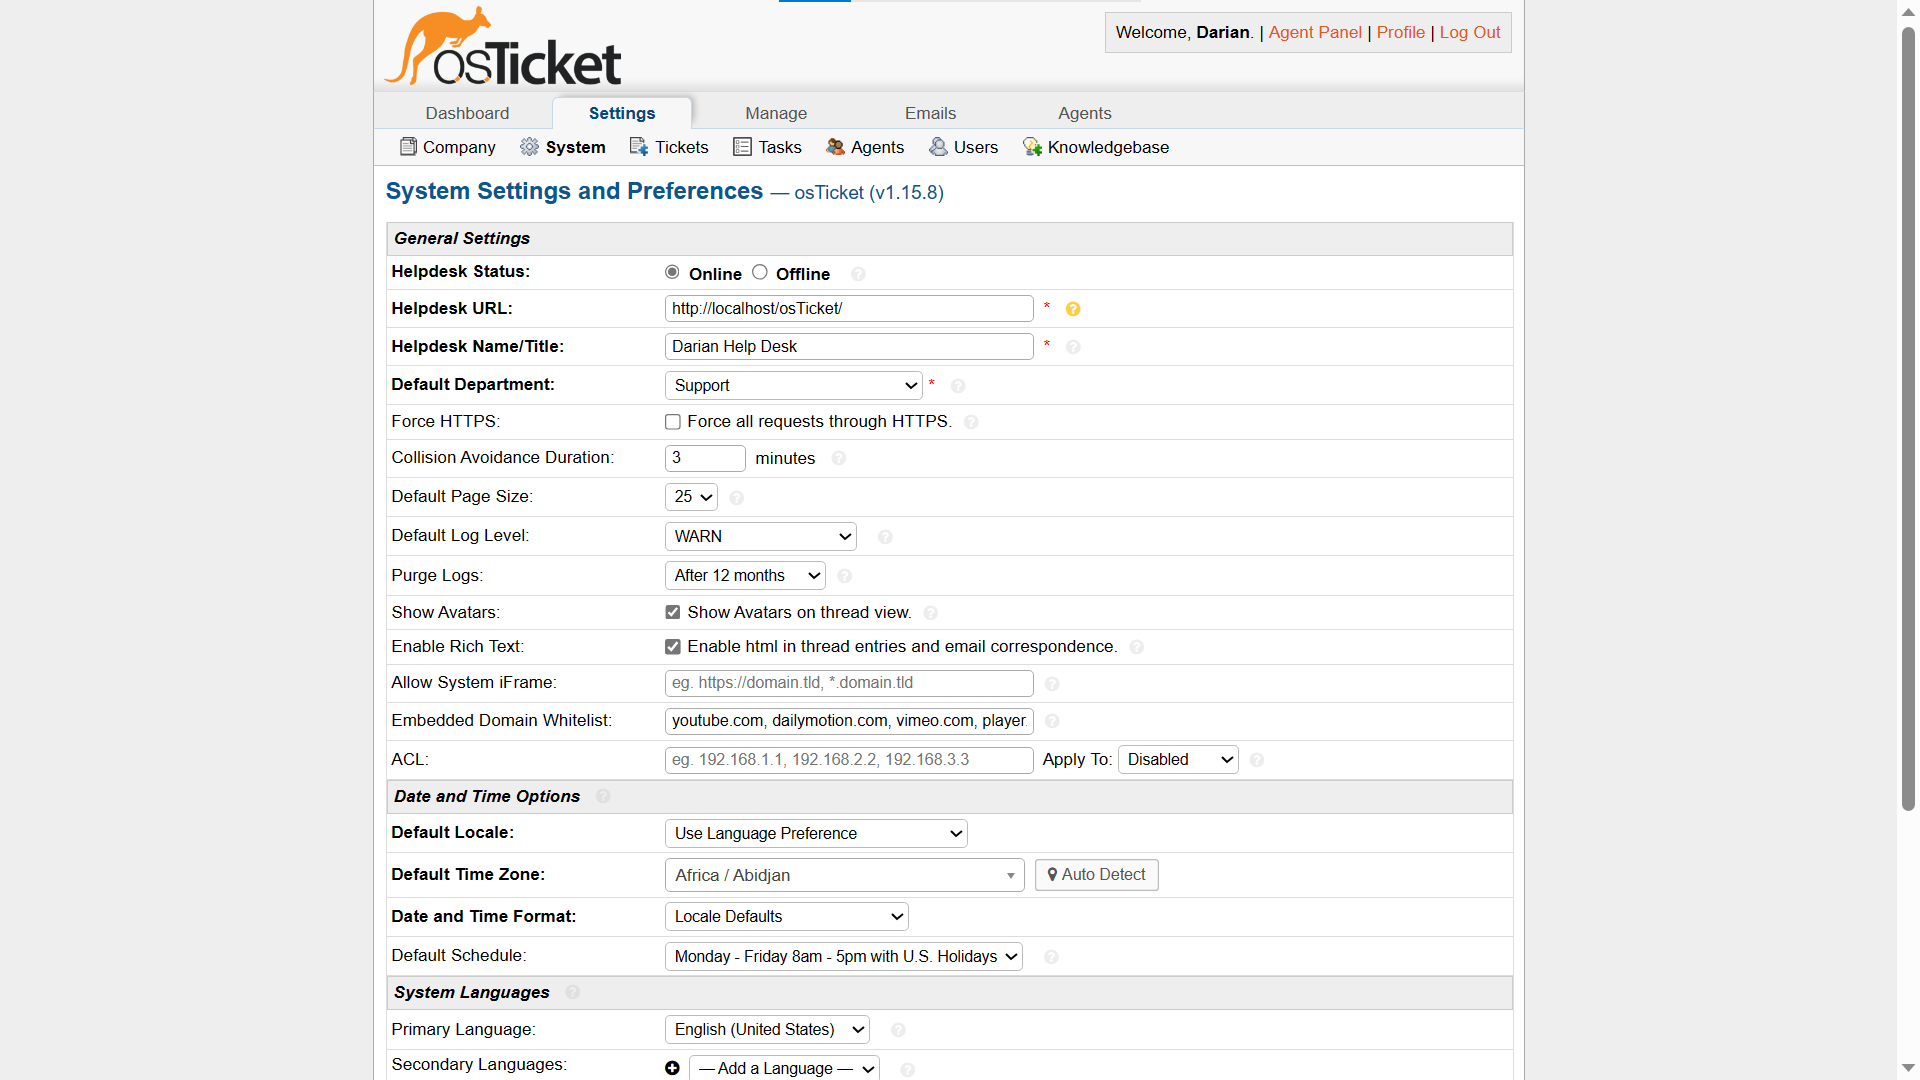Select the Offline helpdesk status radio button
Image resolution: width=1920 pixels, height=1080 pixels.
pos(759,271)
